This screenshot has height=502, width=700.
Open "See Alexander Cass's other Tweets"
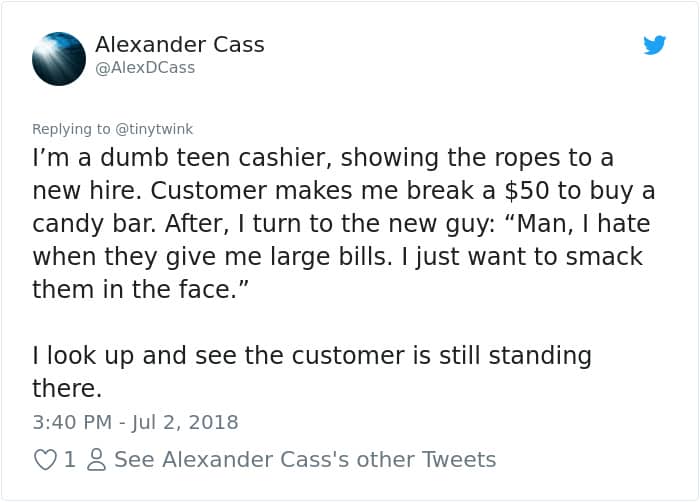305,460
